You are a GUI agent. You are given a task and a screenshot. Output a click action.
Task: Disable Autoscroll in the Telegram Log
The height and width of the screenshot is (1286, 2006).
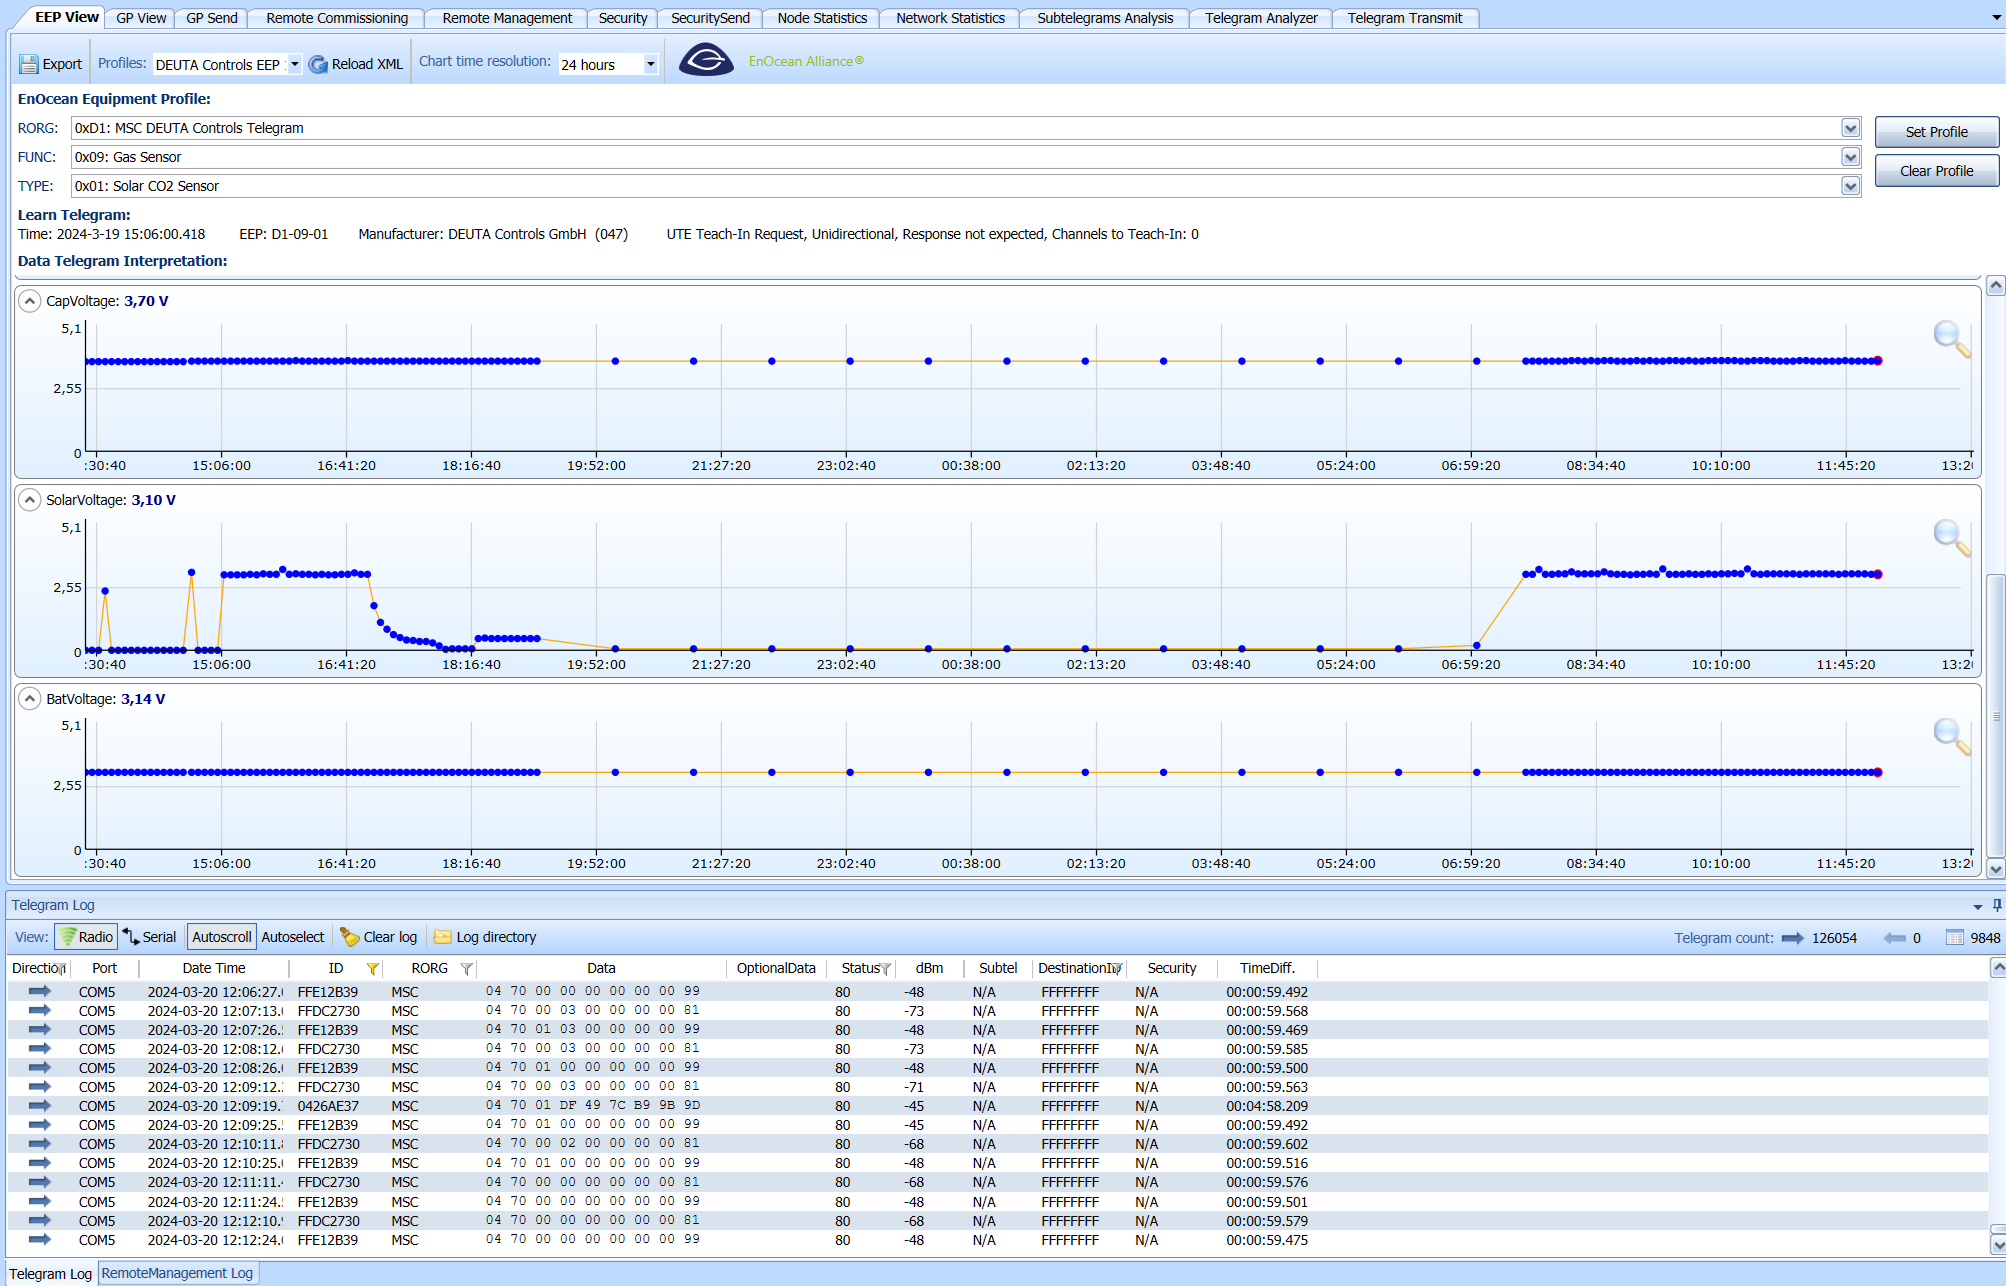[x=221, y=936]
